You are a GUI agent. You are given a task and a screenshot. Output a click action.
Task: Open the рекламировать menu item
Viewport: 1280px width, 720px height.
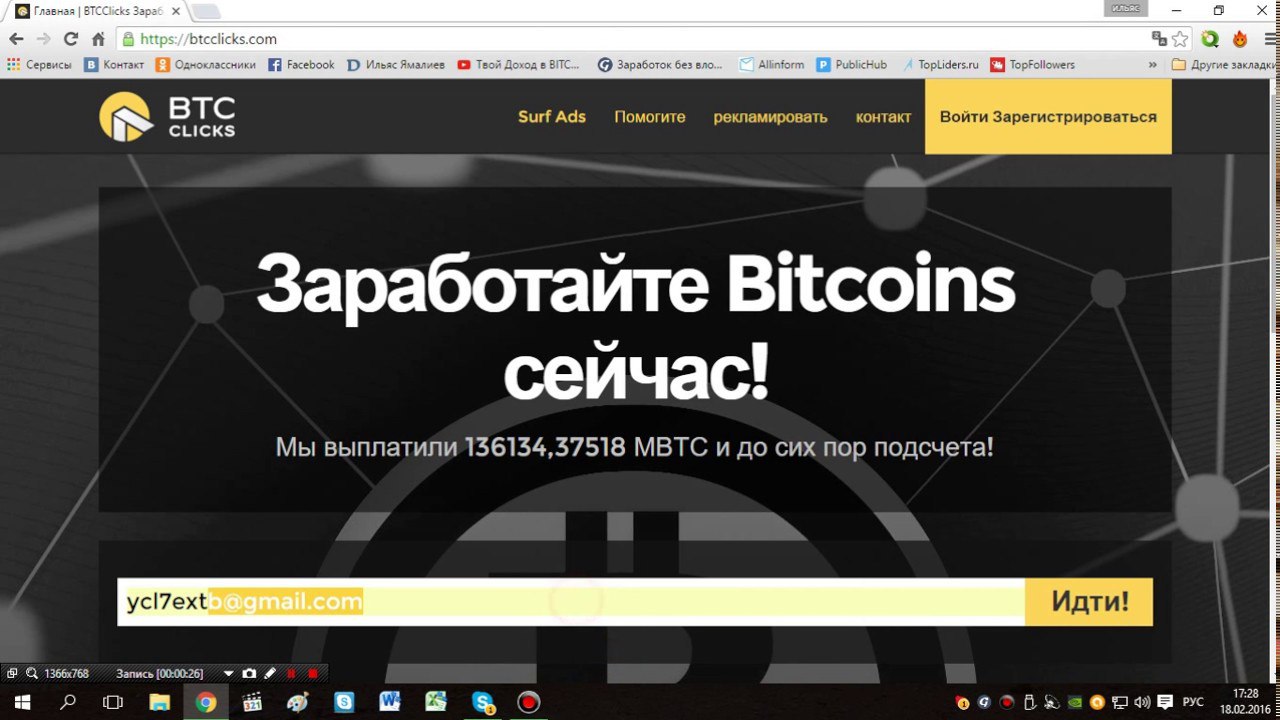click(770, 117)
